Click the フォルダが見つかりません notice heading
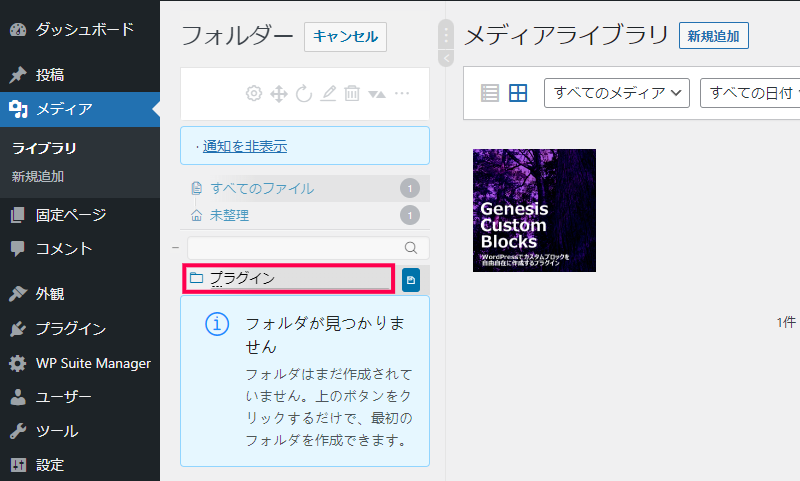This screenshot has height=481, width=800. [325, 335]
